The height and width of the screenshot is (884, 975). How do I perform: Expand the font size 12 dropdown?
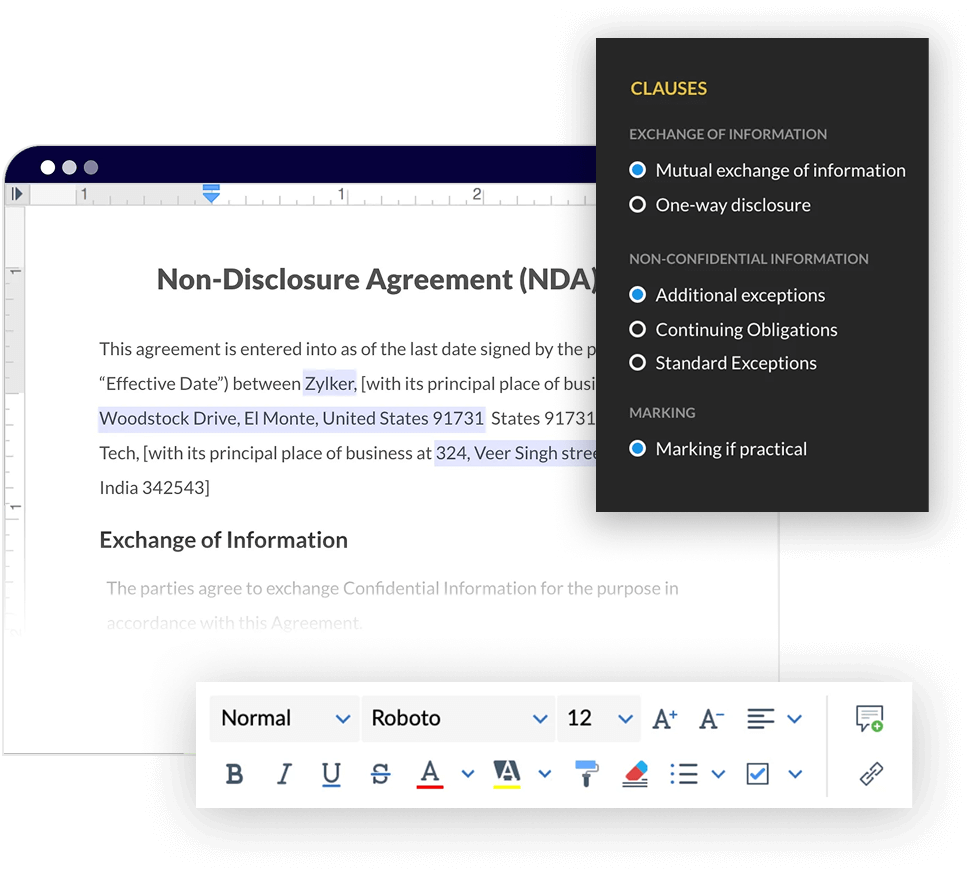(x=598, y=718)
